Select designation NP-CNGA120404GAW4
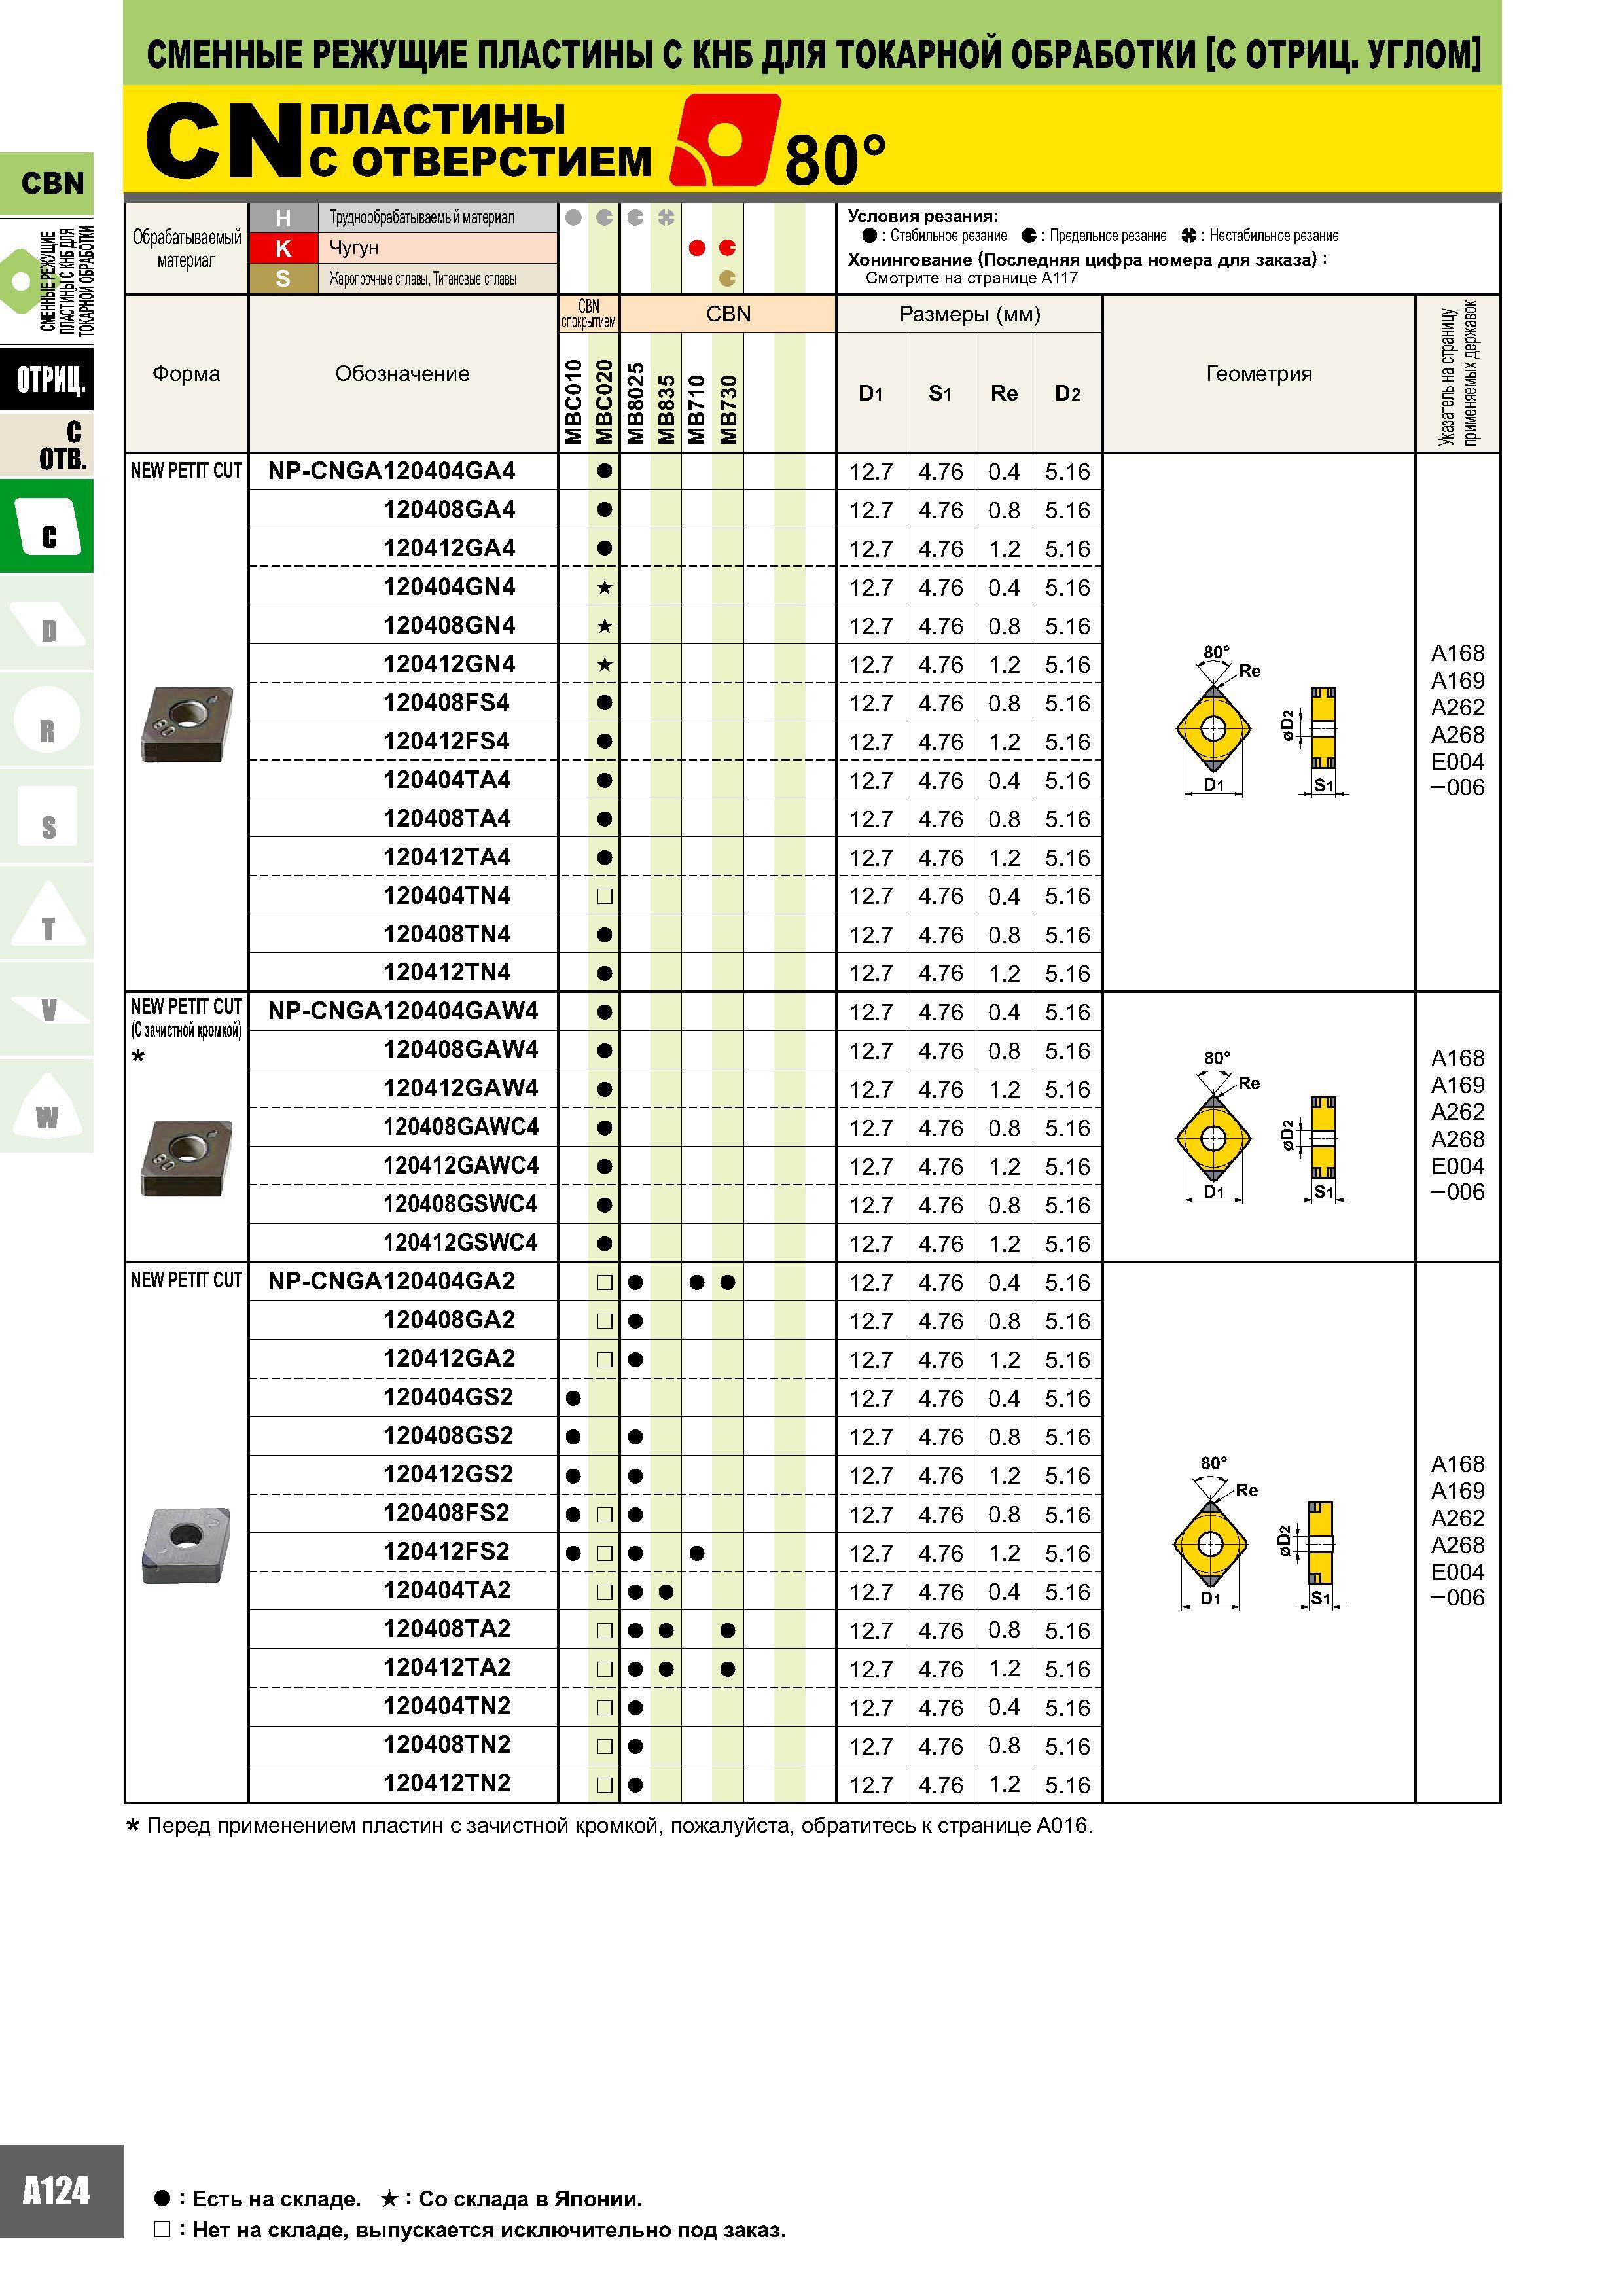The image size is (1623, 2296). coord(403,1011)
